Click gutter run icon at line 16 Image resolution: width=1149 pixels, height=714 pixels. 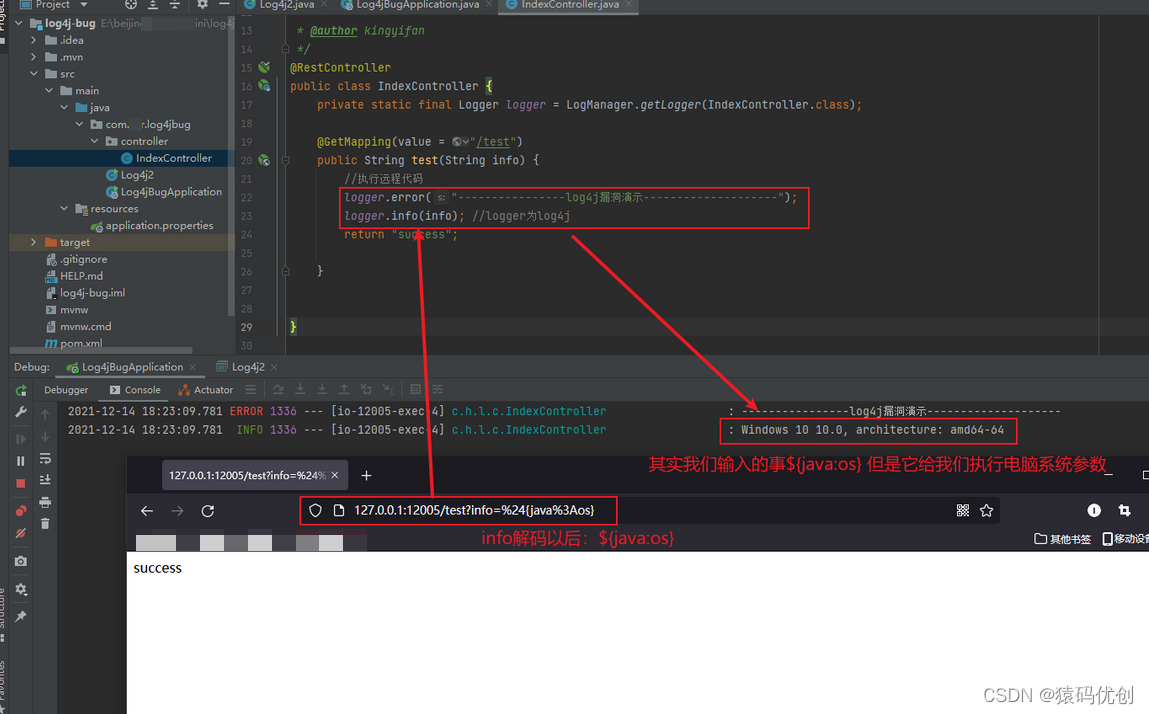(x=264, y=87)
